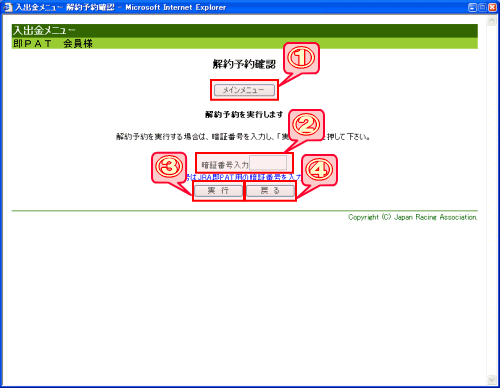Focus the 暗証番号入力 PIN field

point(268,163)
